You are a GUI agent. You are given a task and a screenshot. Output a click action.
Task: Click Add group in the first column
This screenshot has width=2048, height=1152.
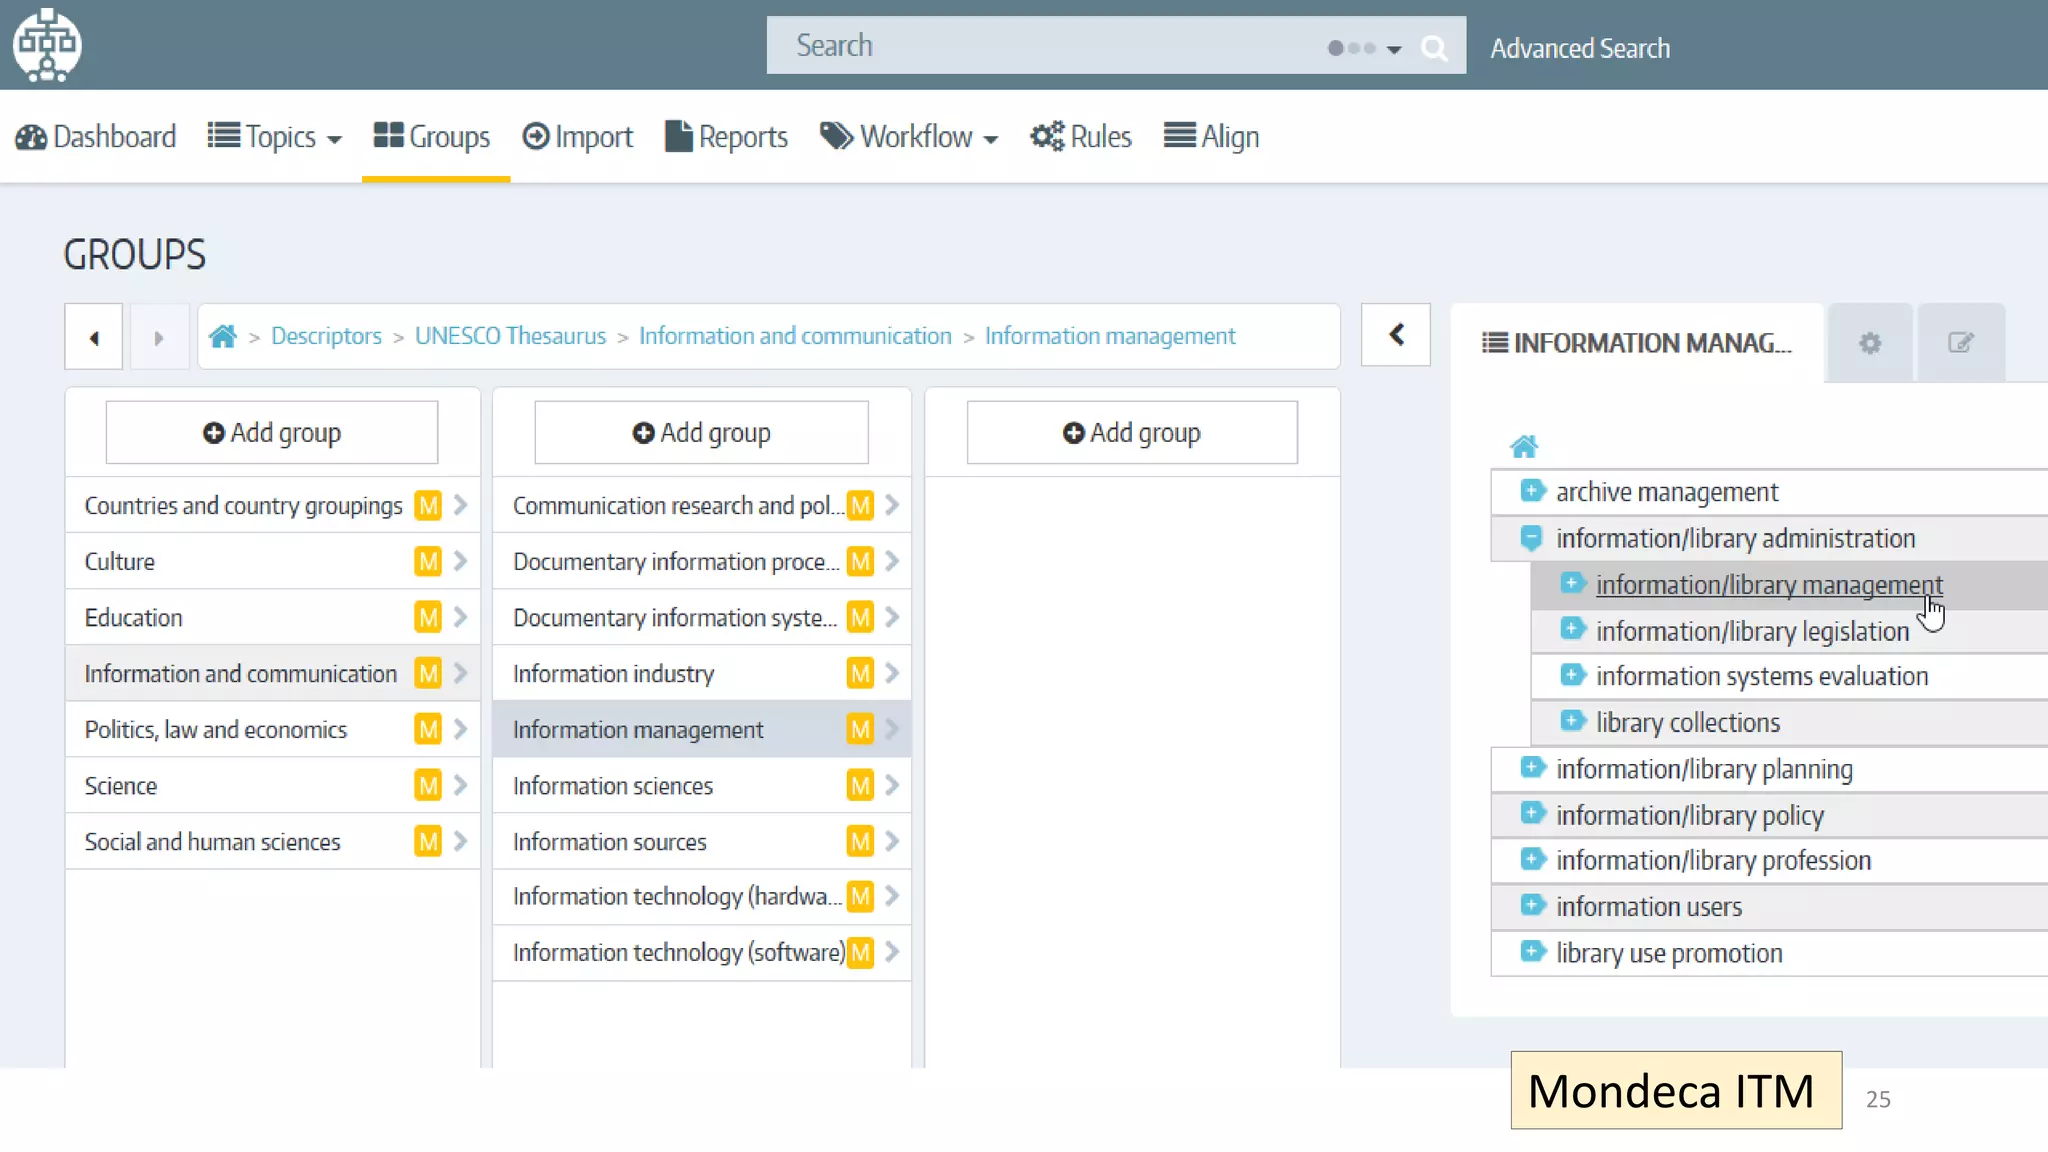(272, 433)
